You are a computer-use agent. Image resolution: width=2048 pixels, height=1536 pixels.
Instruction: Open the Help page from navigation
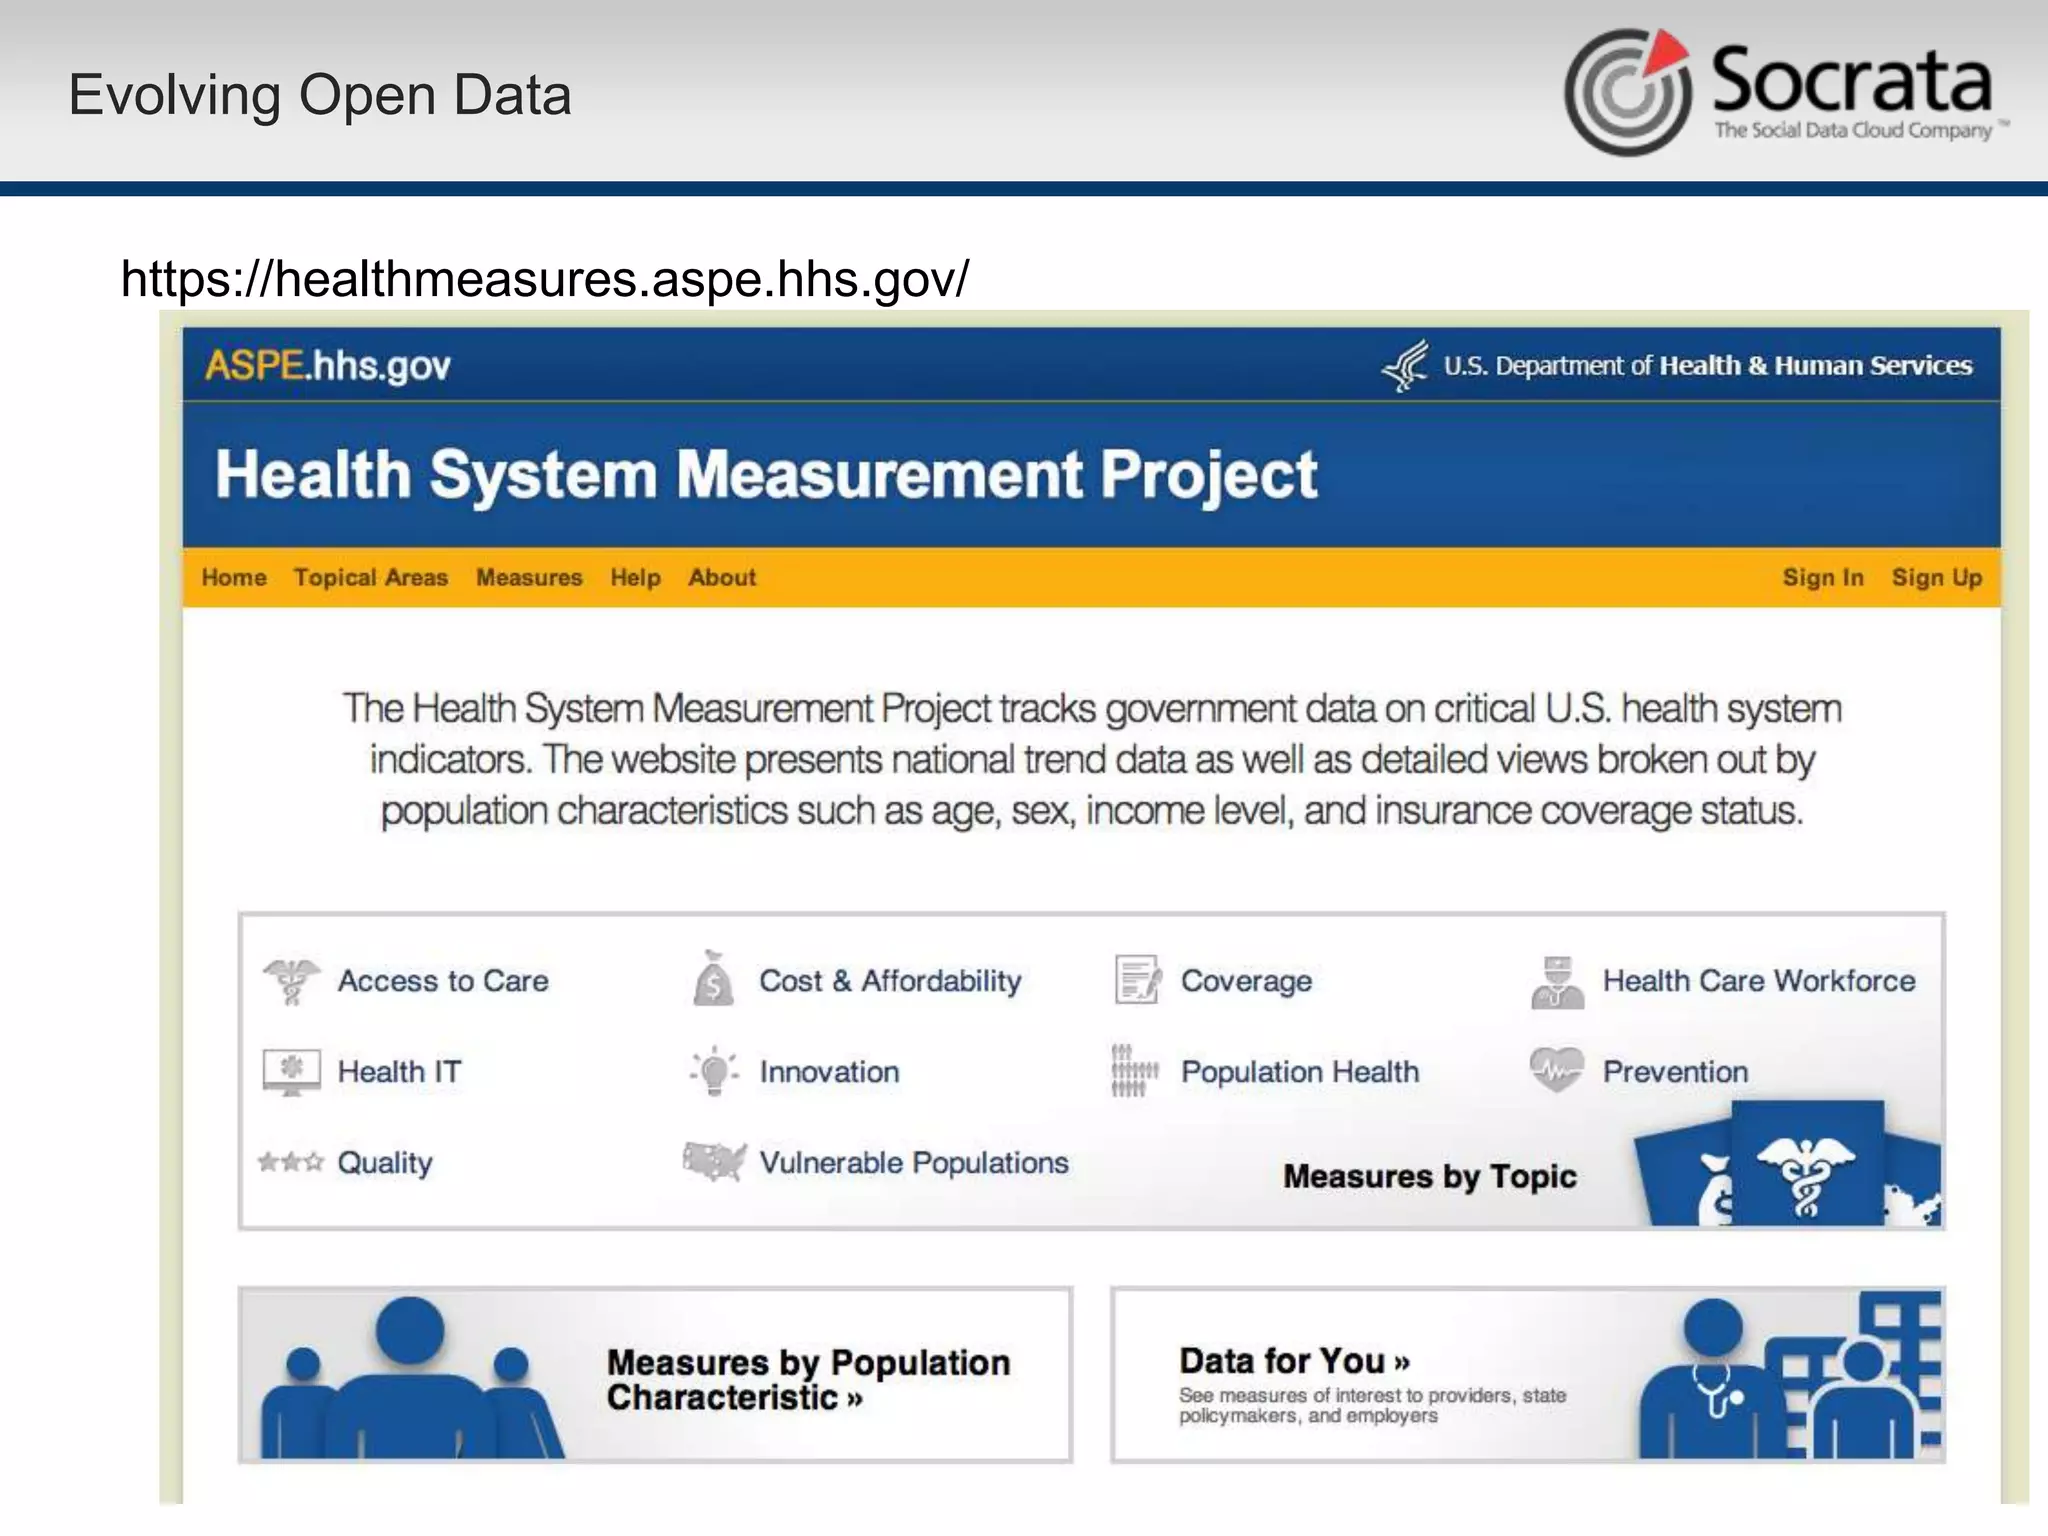[x=635, y=578]
